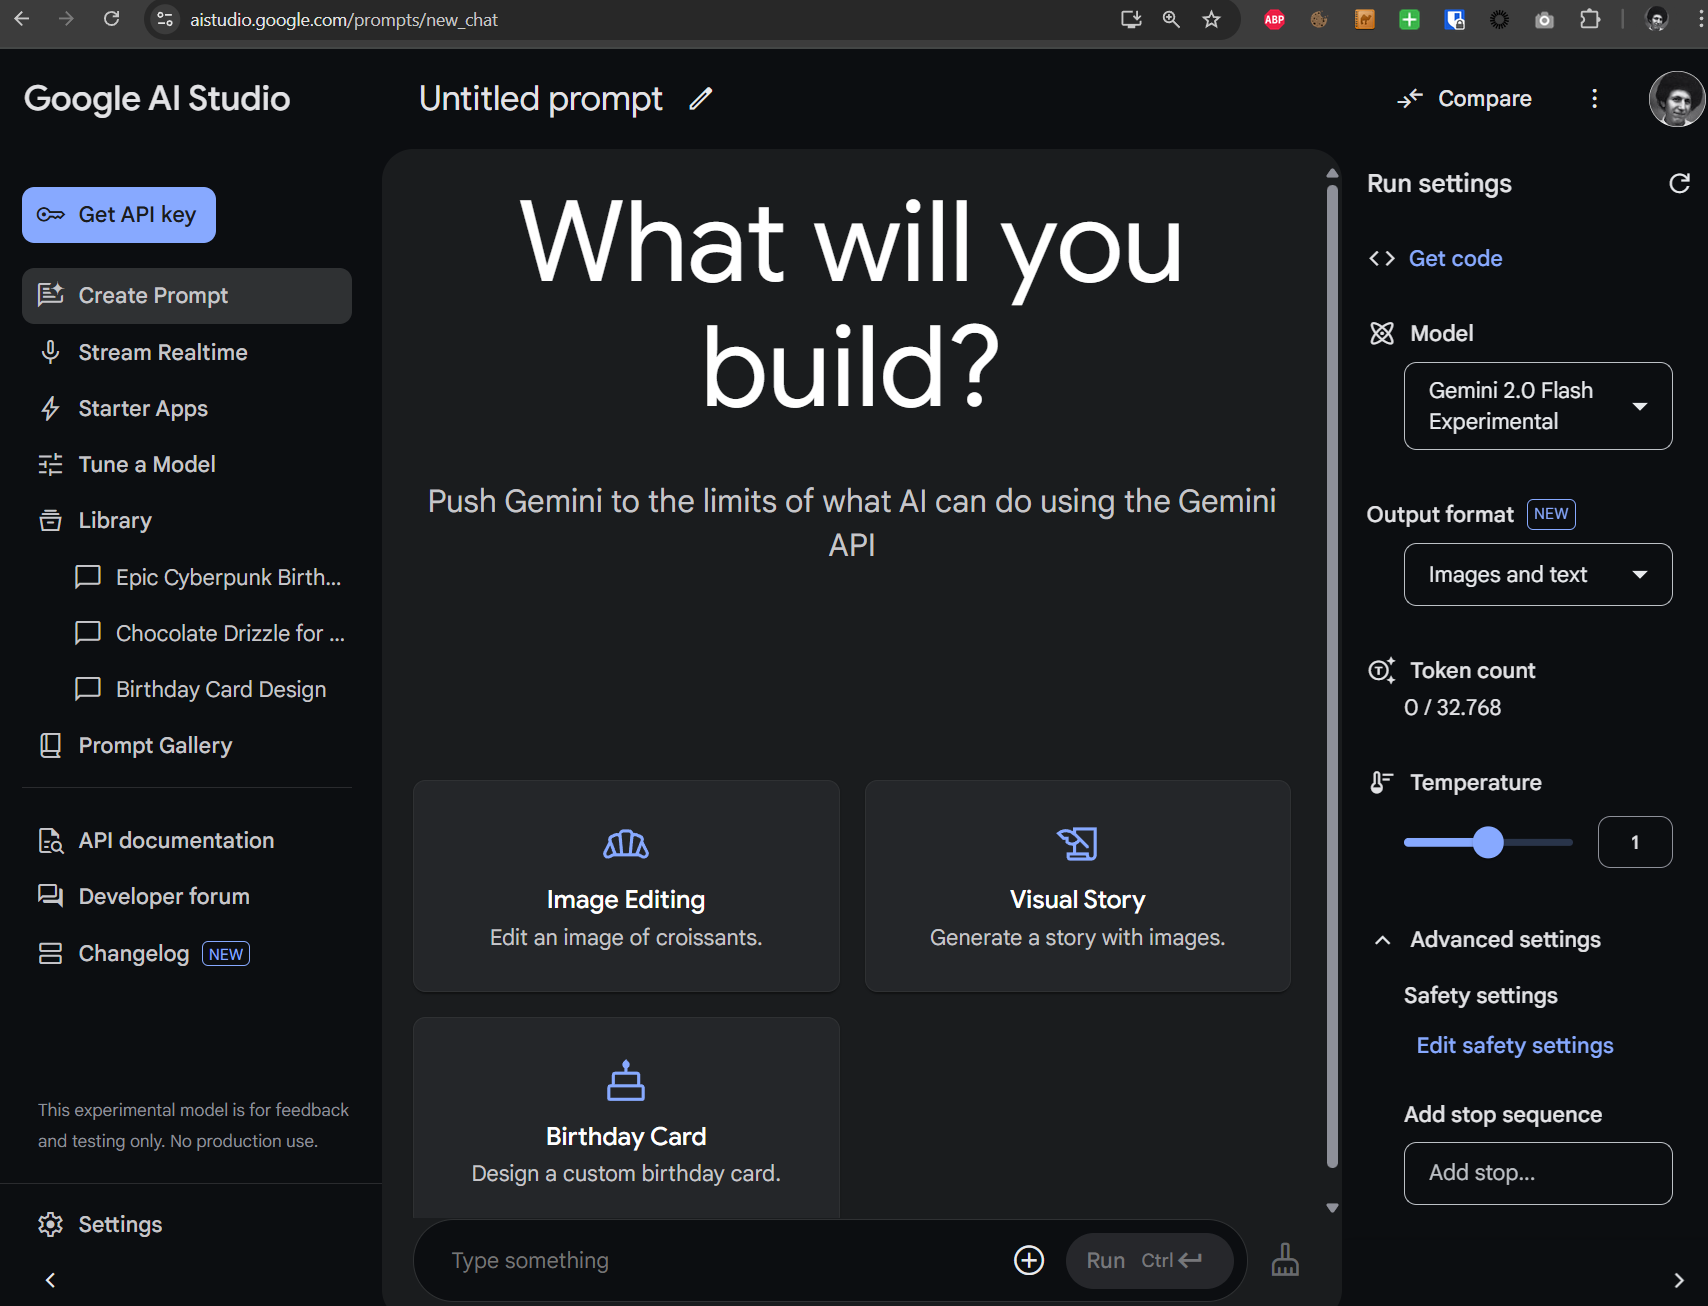Click the Model icon in Run settings

click(x=1381, y=333)
